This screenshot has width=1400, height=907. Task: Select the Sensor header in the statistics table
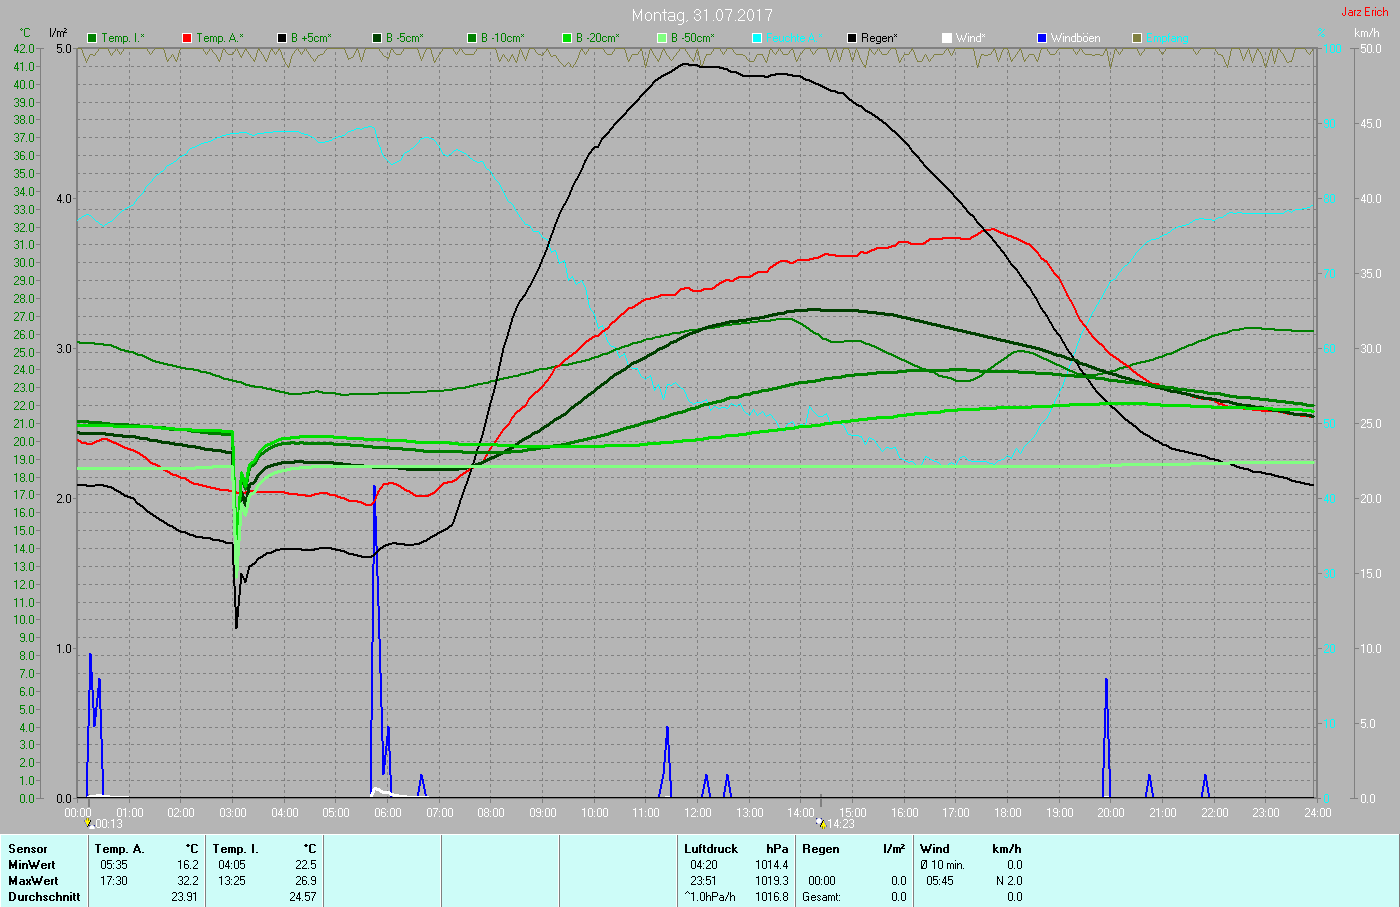pyautogui.click(x=28, y=849)
